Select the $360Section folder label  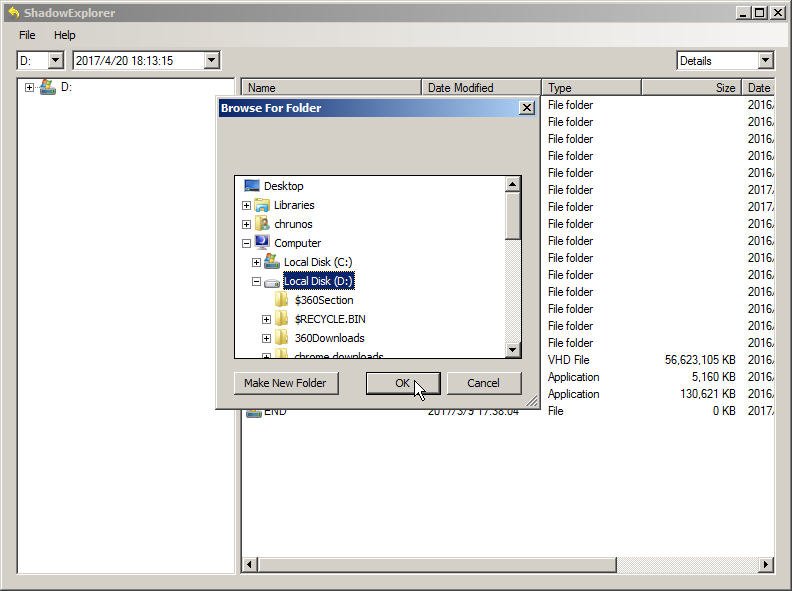point(324,300)
